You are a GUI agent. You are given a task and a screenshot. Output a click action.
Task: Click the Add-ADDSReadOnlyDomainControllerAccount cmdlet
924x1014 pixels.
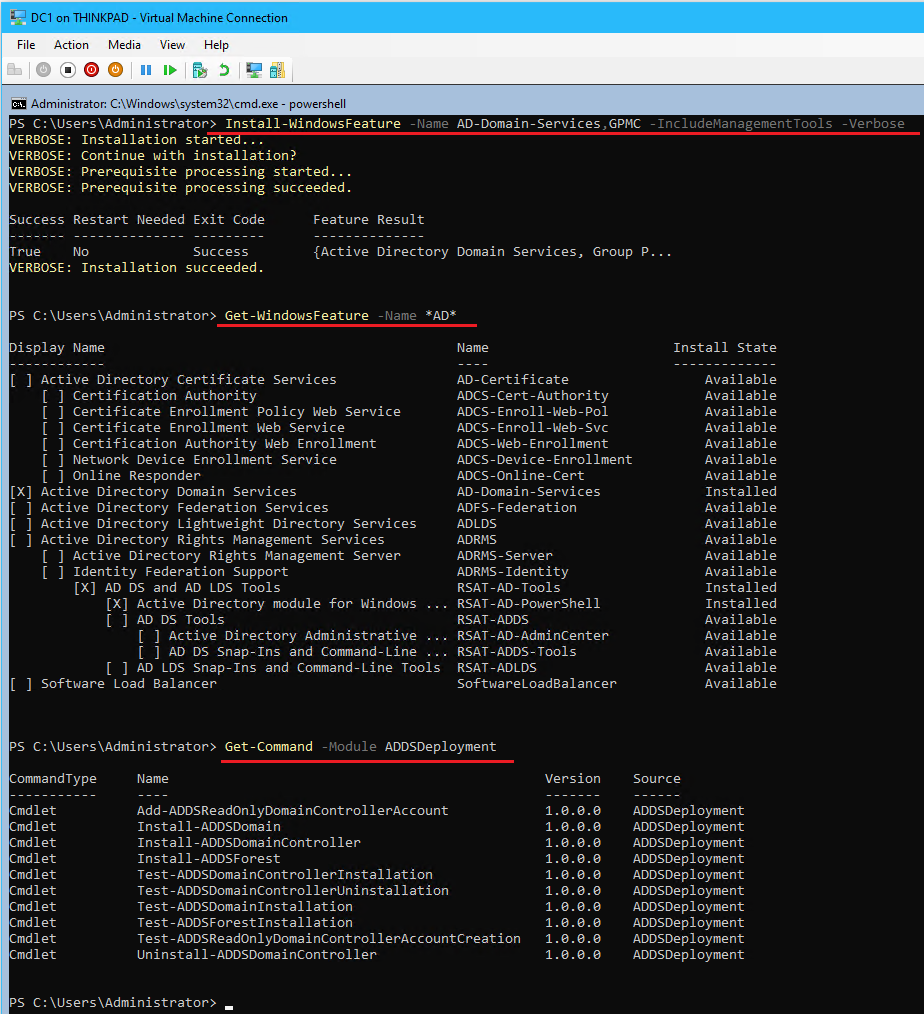(x=293, y=811)
